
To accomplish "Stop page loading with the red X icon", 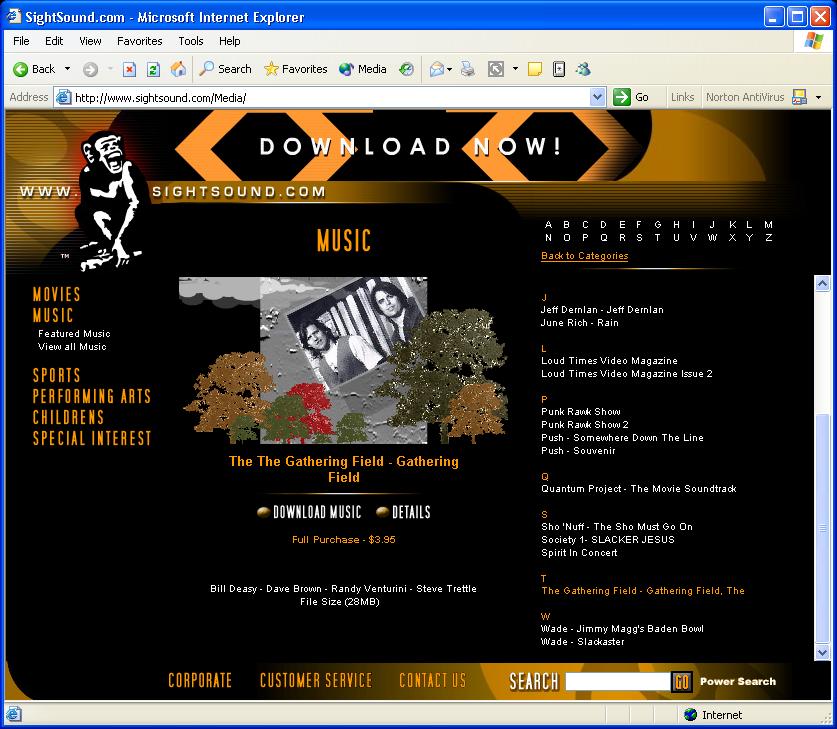I will coord(129,69).
